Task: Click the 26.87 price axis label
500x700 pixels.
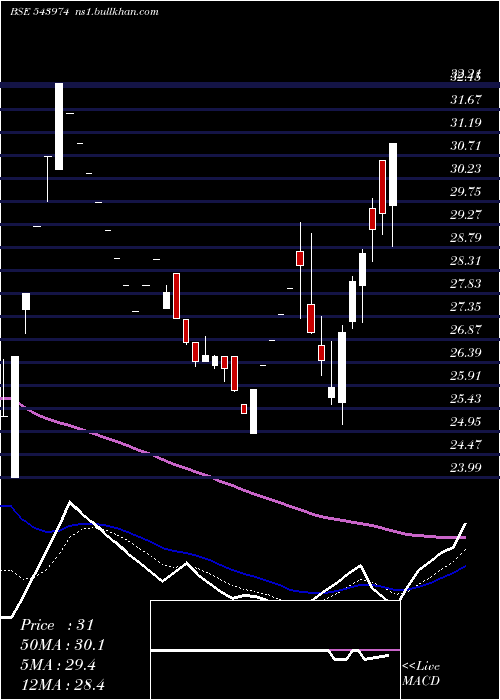Action: tap(466, 329)
